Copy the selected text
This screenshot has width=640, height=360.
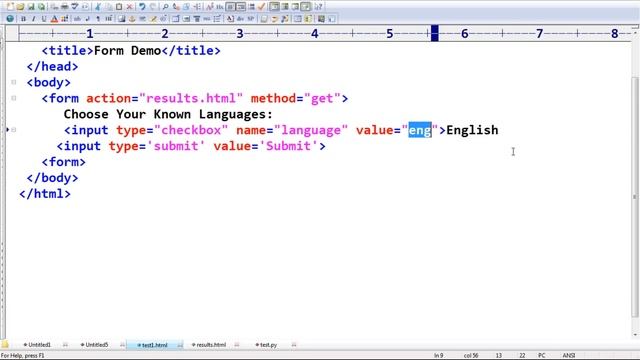(108, 7)
